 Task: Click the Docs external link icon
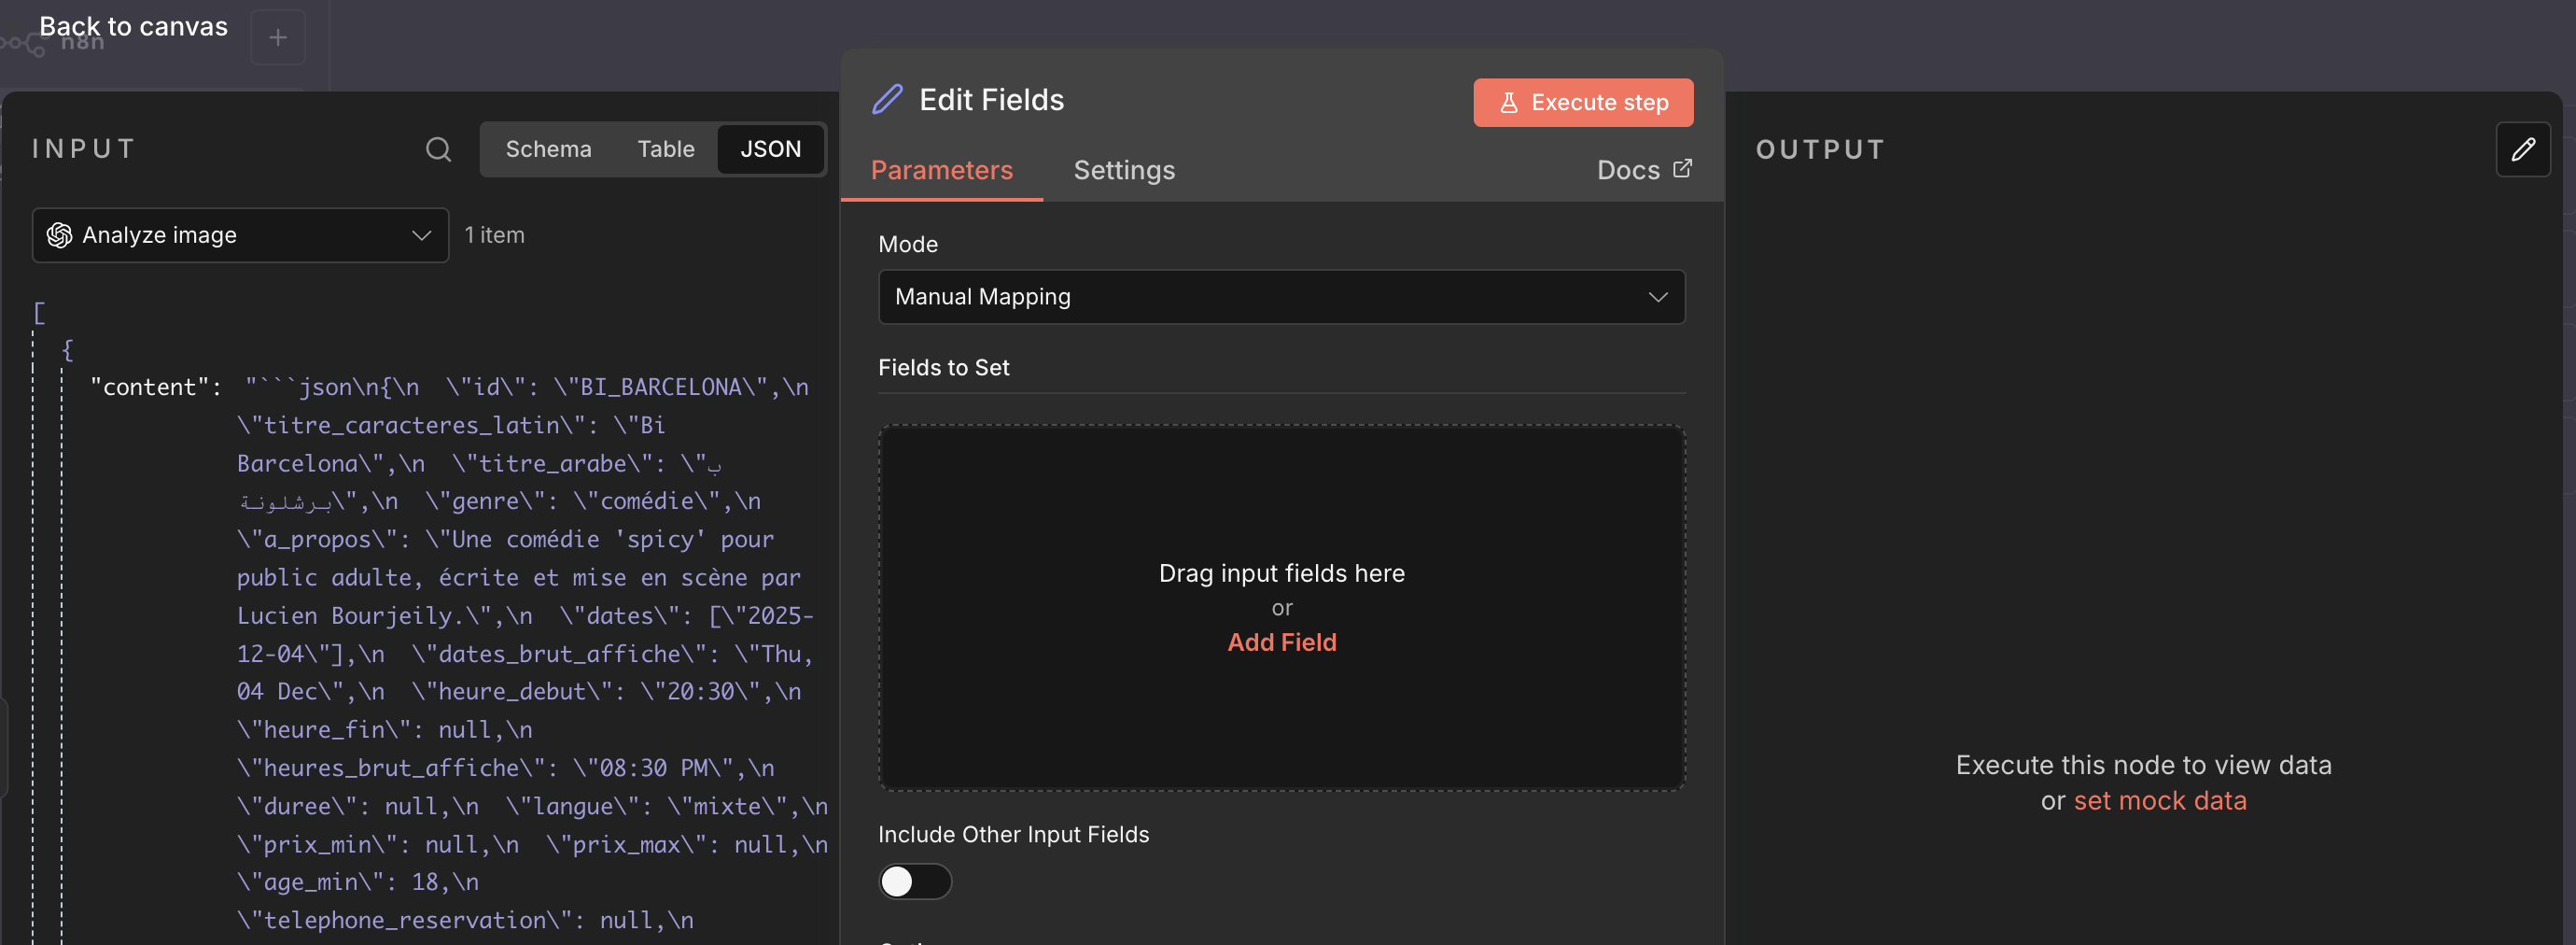point(1683,169)
